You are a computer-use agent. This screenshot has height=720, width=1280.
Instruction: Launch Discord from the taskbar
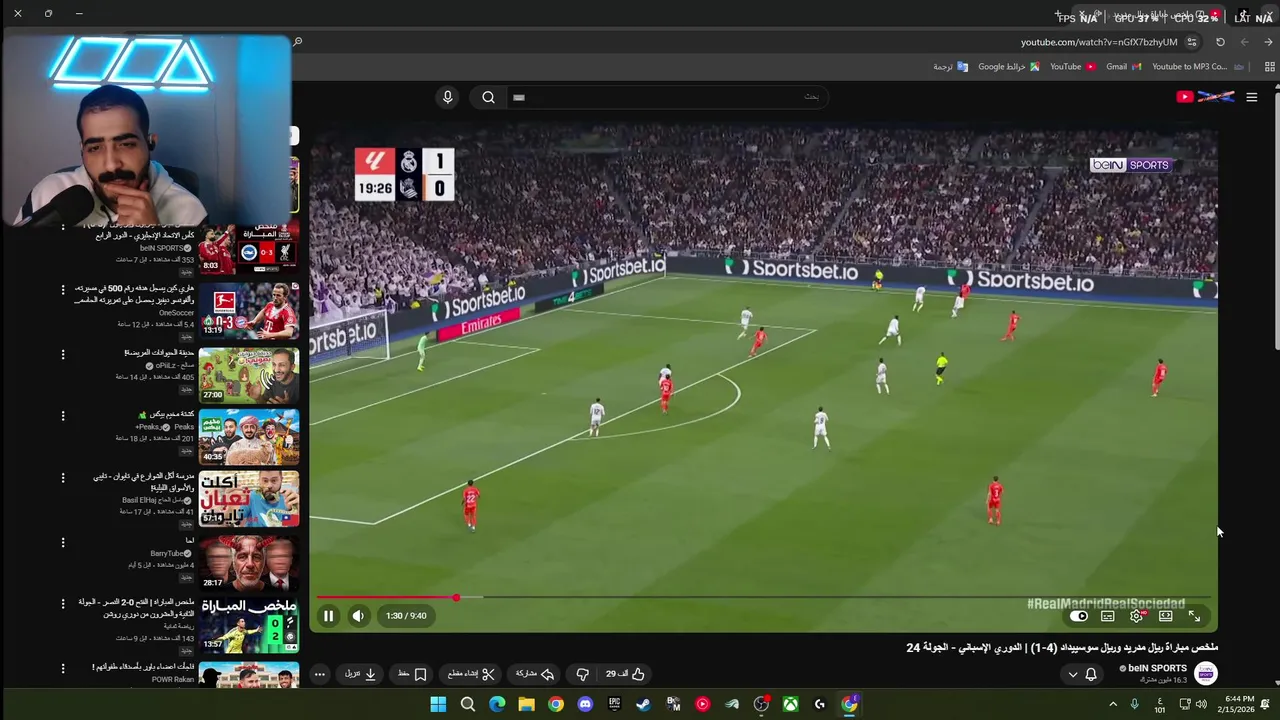pos(585,704)
